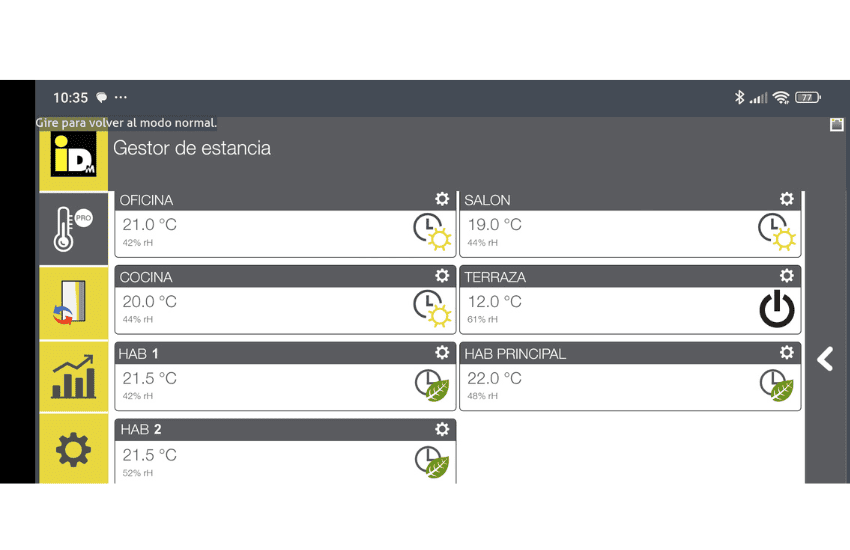This screenshot has height=550, width=850.
Task: Toggle OFICINA schedule comfort mode icon
Action: pyautogui.click(x=433, y=233)
